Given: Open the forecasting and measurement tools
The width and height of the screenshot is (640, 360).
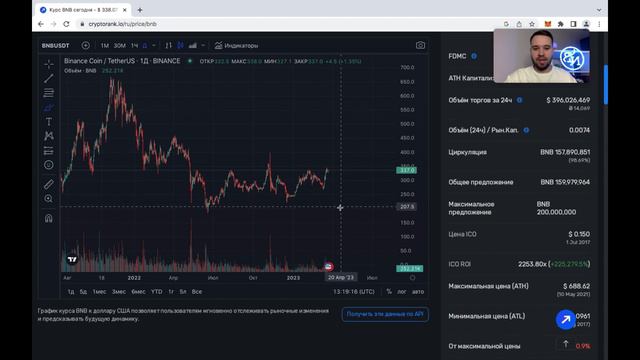Looking at the screenshot, I should point(49,151).
